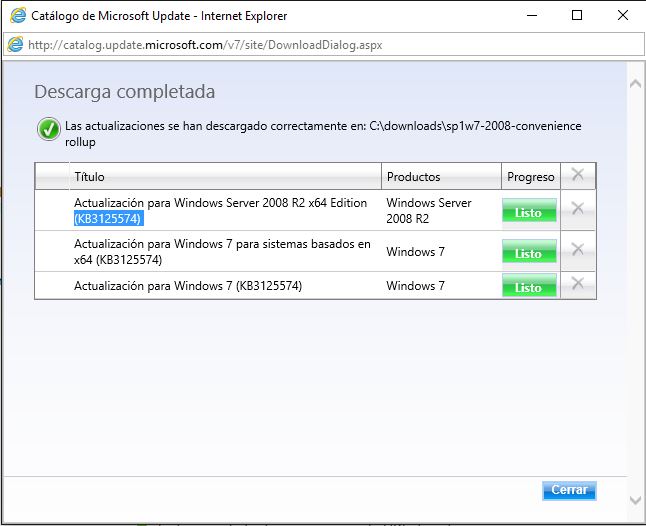Click the 'Descarga completada' heading
Screen dimensions: 646x526
tap(124, 91)
